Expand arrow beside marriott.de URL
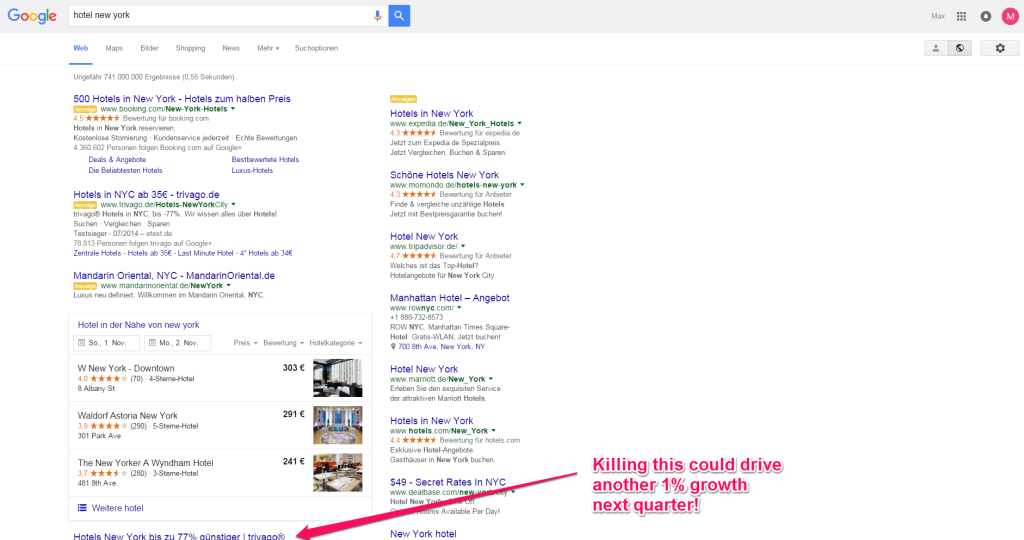Image resolution: width=1024 pixels, height=540 pixels. click(x=491, y=379)
